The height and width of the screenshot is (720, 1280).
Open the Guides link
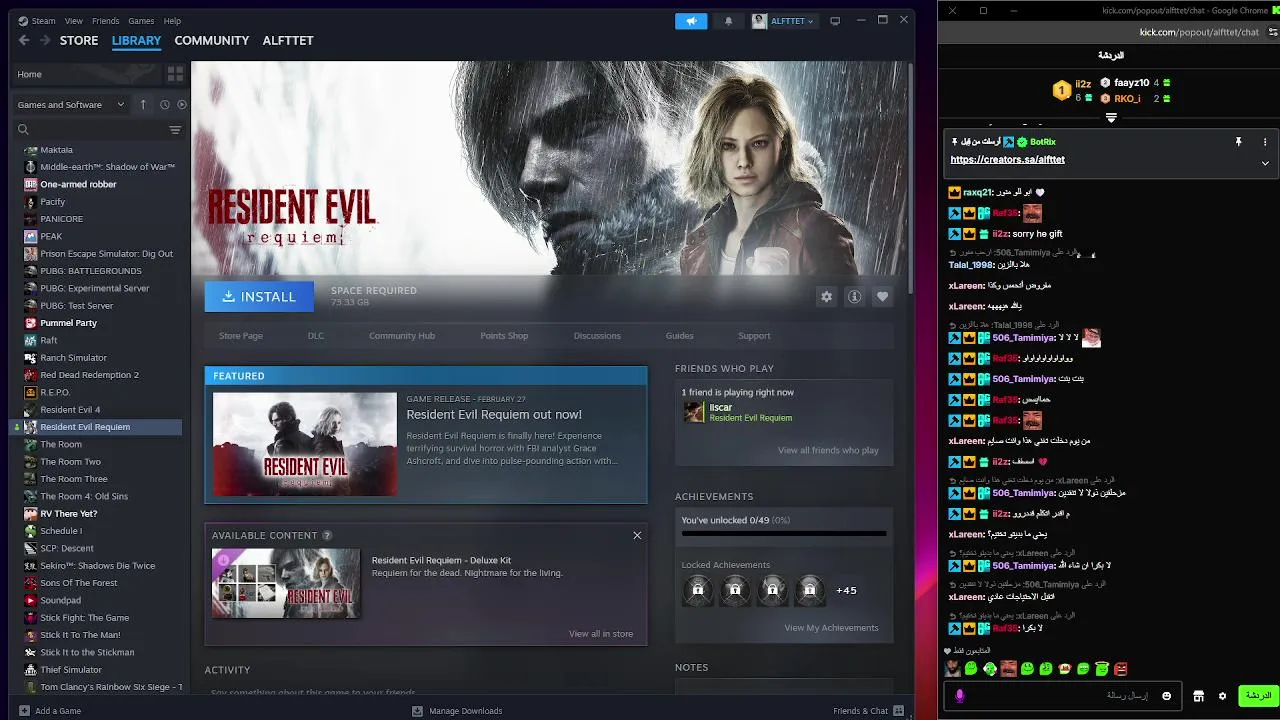tap(679, 336)
